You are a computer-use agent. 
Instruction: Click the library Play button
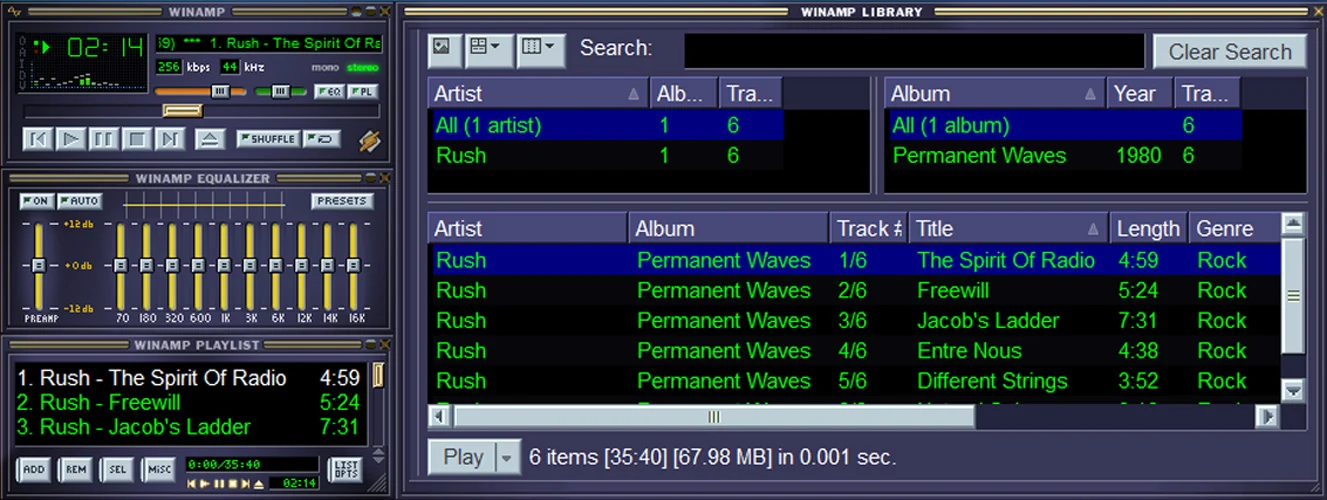click(x=462, y=458)
